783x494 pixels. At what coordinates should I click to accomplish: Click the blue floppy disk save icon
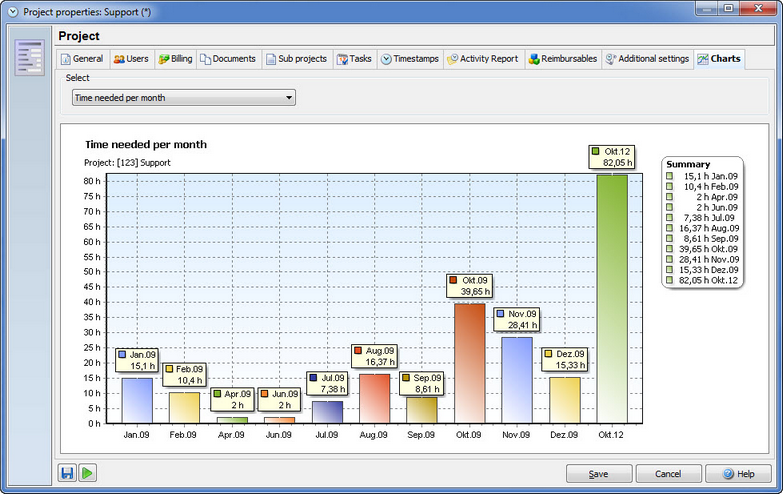pyautogui.click(x=67, y=473)
